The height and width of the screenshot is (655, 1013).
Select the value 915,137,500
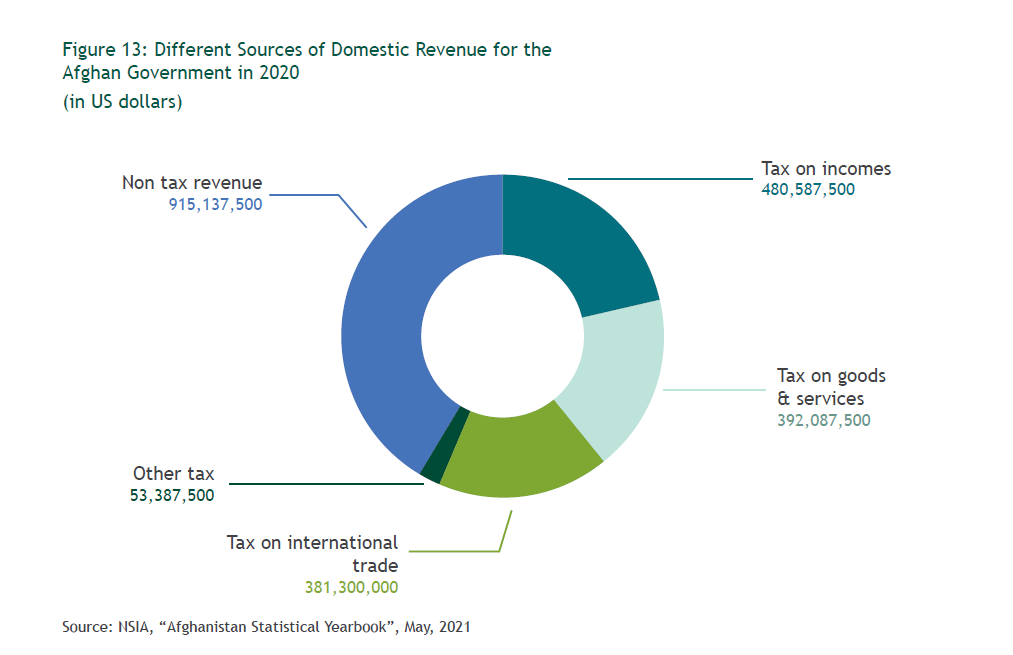tap(215, 204)
